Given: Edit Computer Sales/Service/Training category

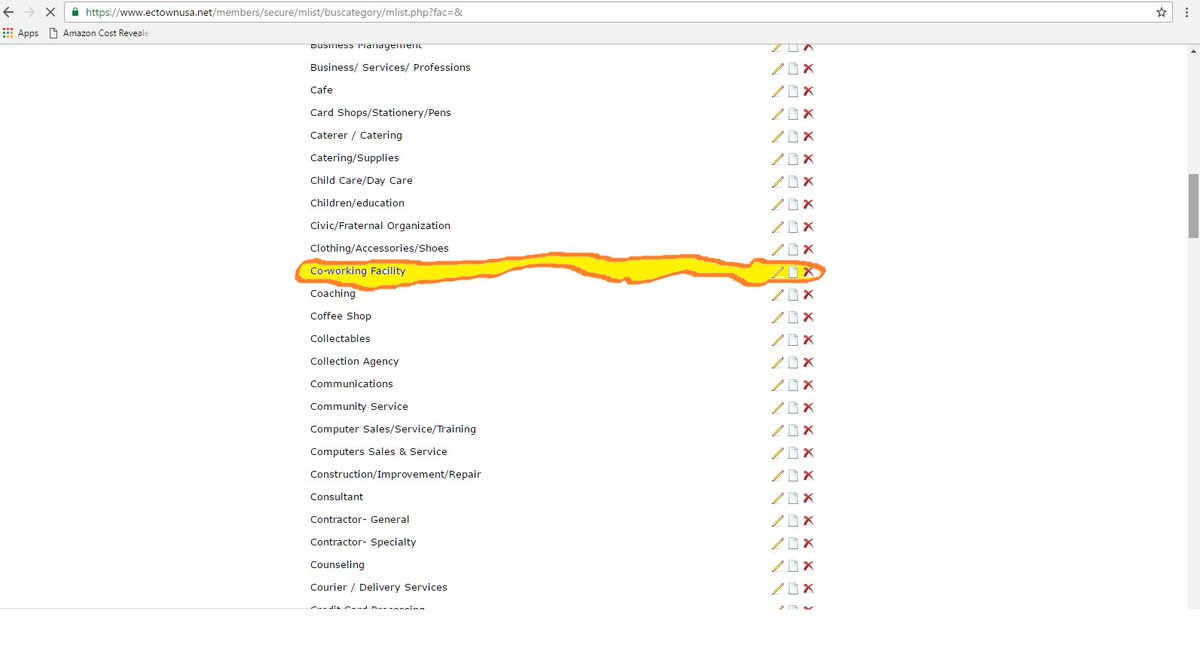Looking at the screenshot, I should 777,430.
